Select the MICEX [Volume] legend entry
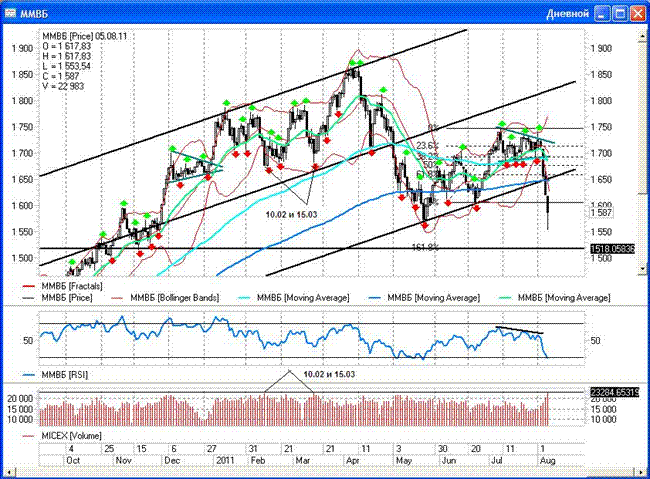650x479 pixels. click(x=62, y=435)
